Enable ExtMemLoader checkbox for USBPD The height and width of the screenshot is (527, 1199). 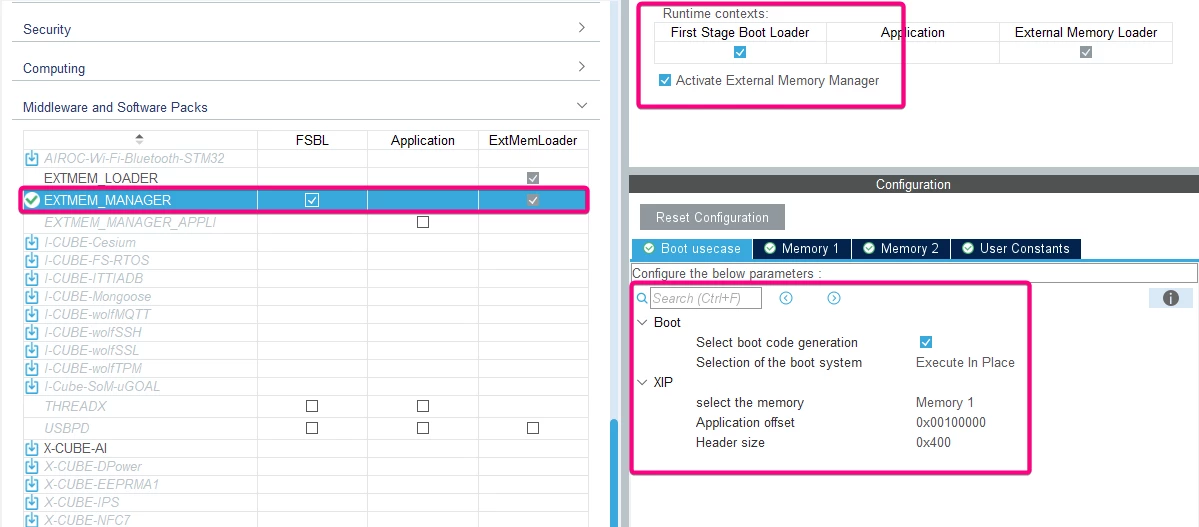(x=533, y=428)
